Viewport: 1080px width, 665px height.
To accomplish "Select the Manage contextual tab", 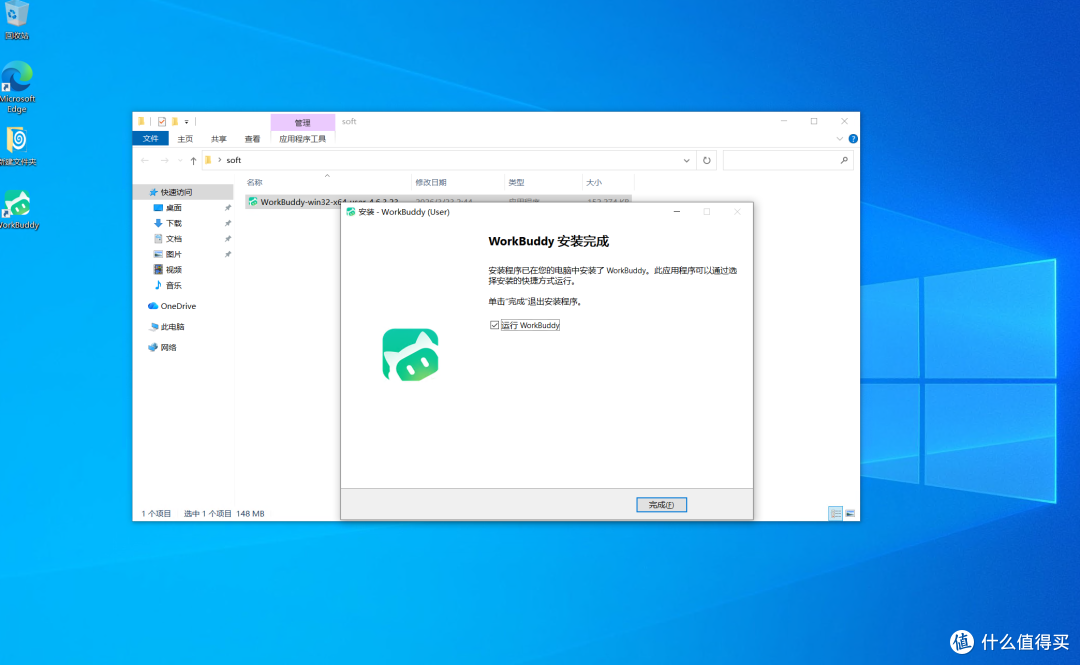I will tap(302, 122).
